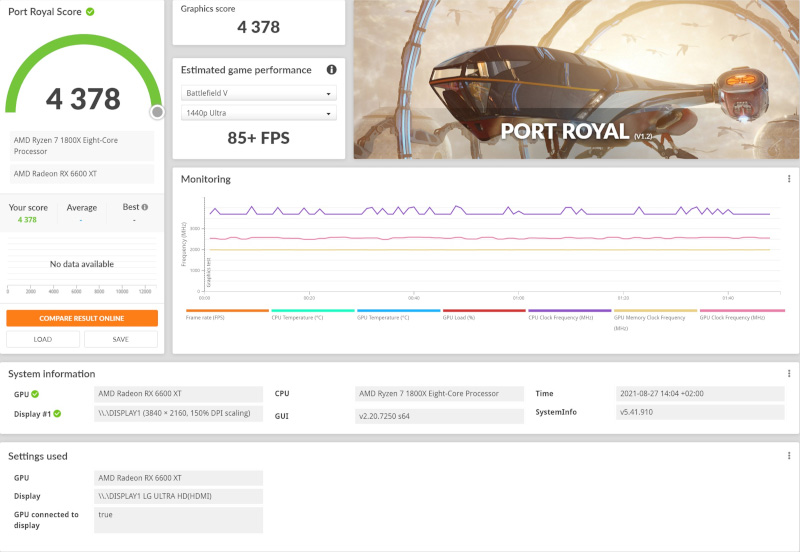Click the 85+ FPS estimate text
The height and width of the screenshot is (552, 800).
(x=259, y=138)
